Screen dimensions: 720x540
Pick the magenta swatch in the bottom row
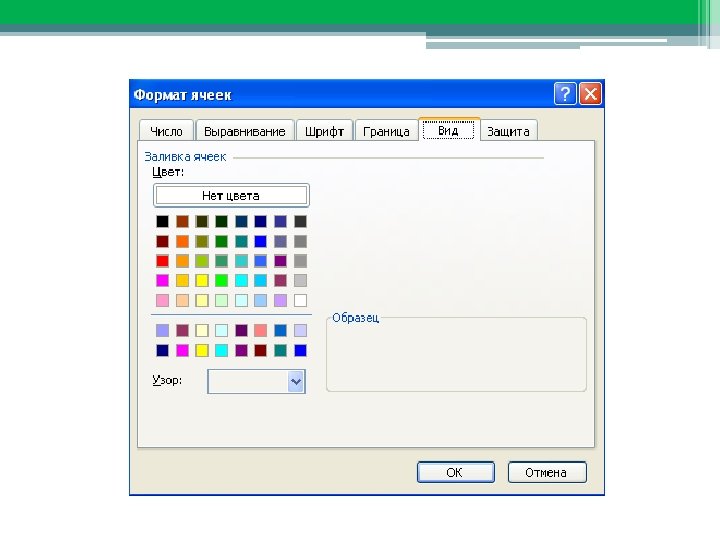(182, 350)
